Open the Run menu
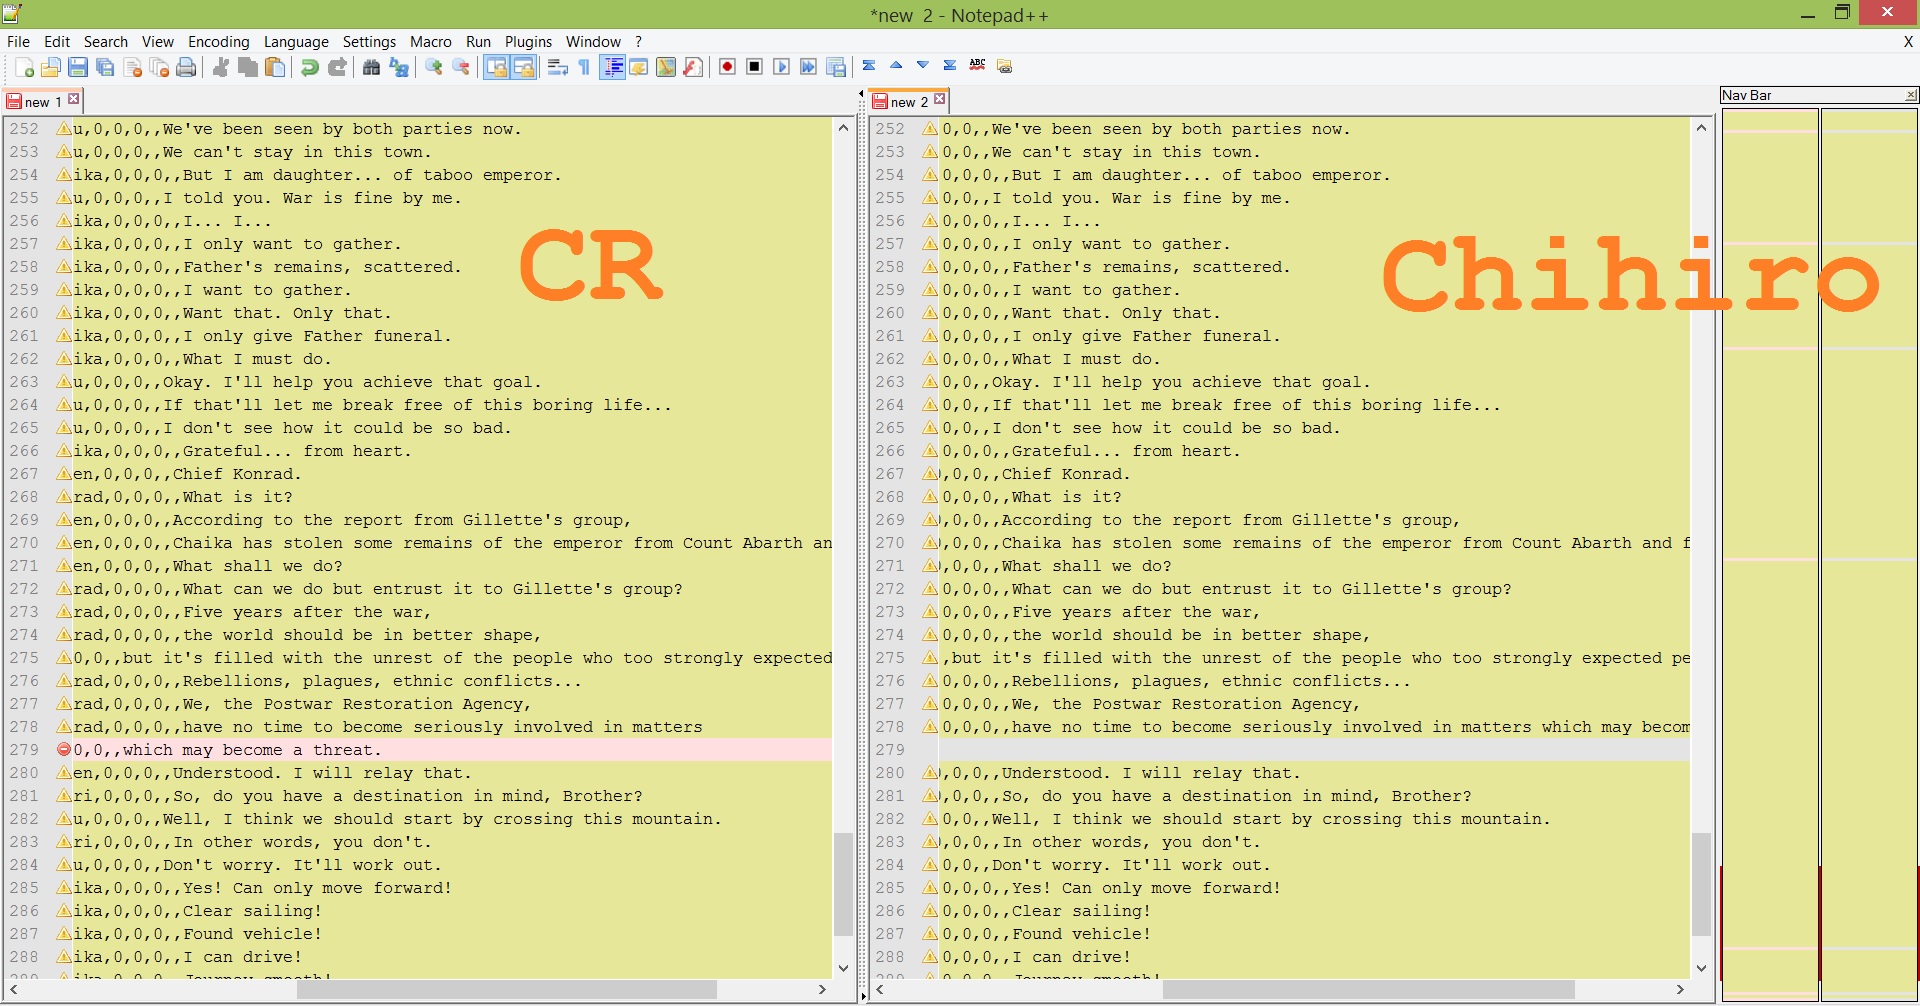Image resolution: width=1920 pixels, height=1006 pixels. (x=479, y=41)
